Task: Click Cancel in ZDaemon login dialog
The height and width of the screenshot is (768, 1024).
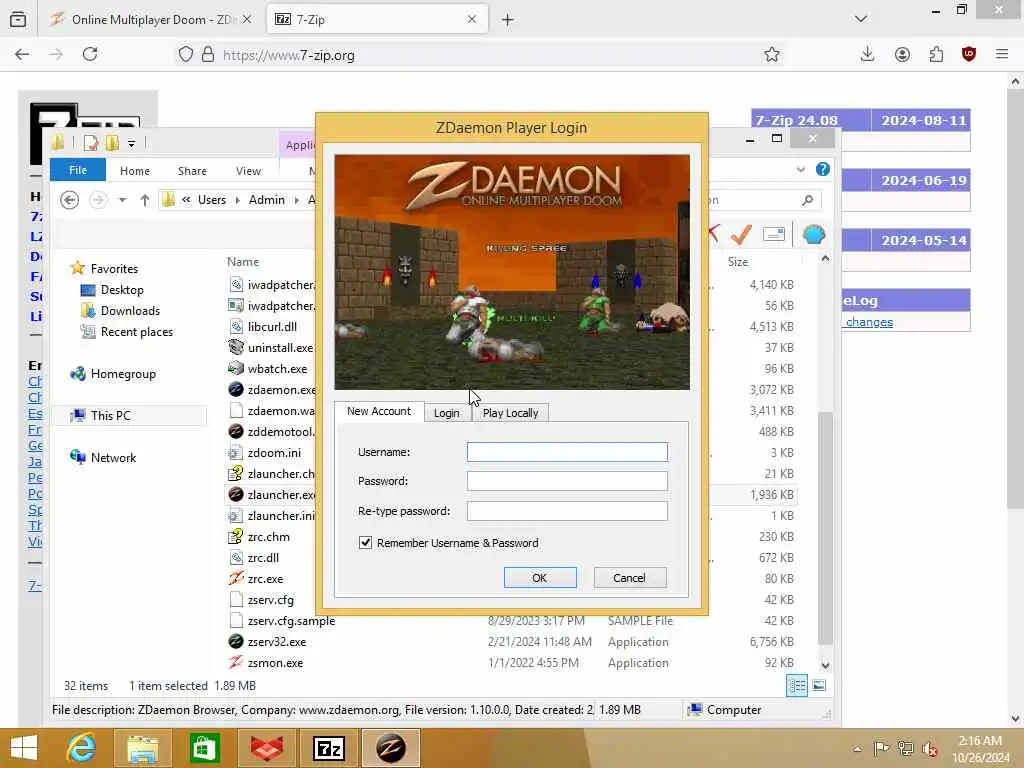Action: (x=630, y=577)
